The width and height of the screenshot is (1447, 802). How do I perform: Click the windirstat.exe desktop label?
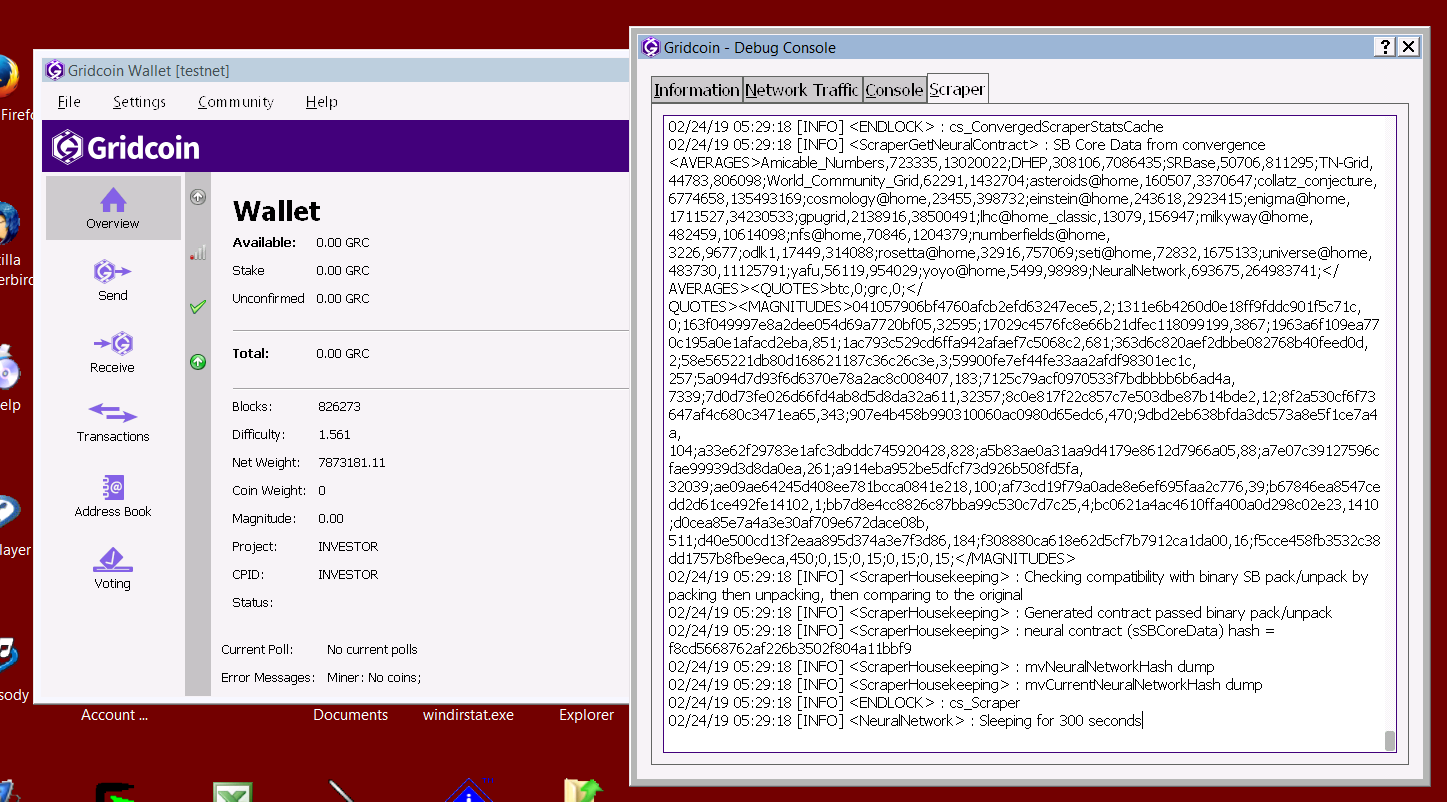pyautogui.click(x=468, y=715)
